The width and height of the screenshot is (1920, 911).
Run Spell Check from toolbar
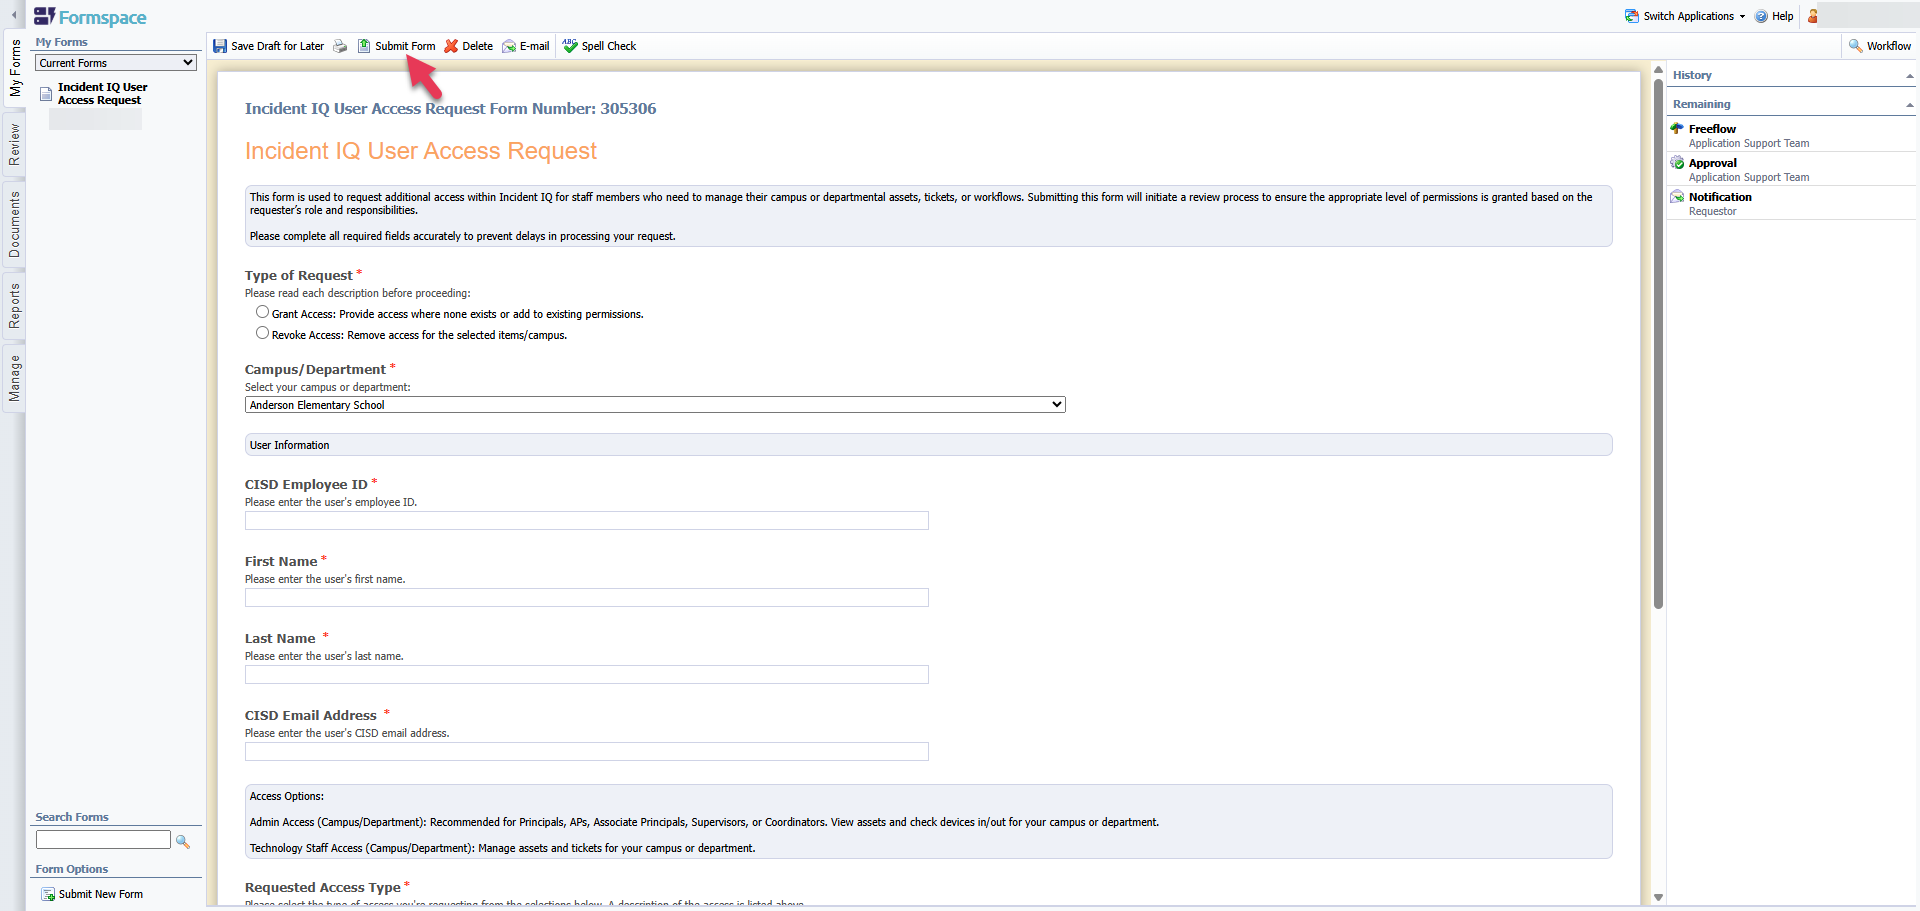tap(599, 46)
